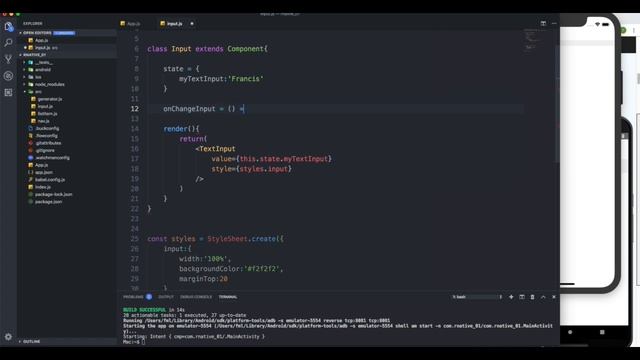This screenshot has width=640, height=360.
Task: Click the 'Francis' string in the code
Action: click(x=245, y=79)
